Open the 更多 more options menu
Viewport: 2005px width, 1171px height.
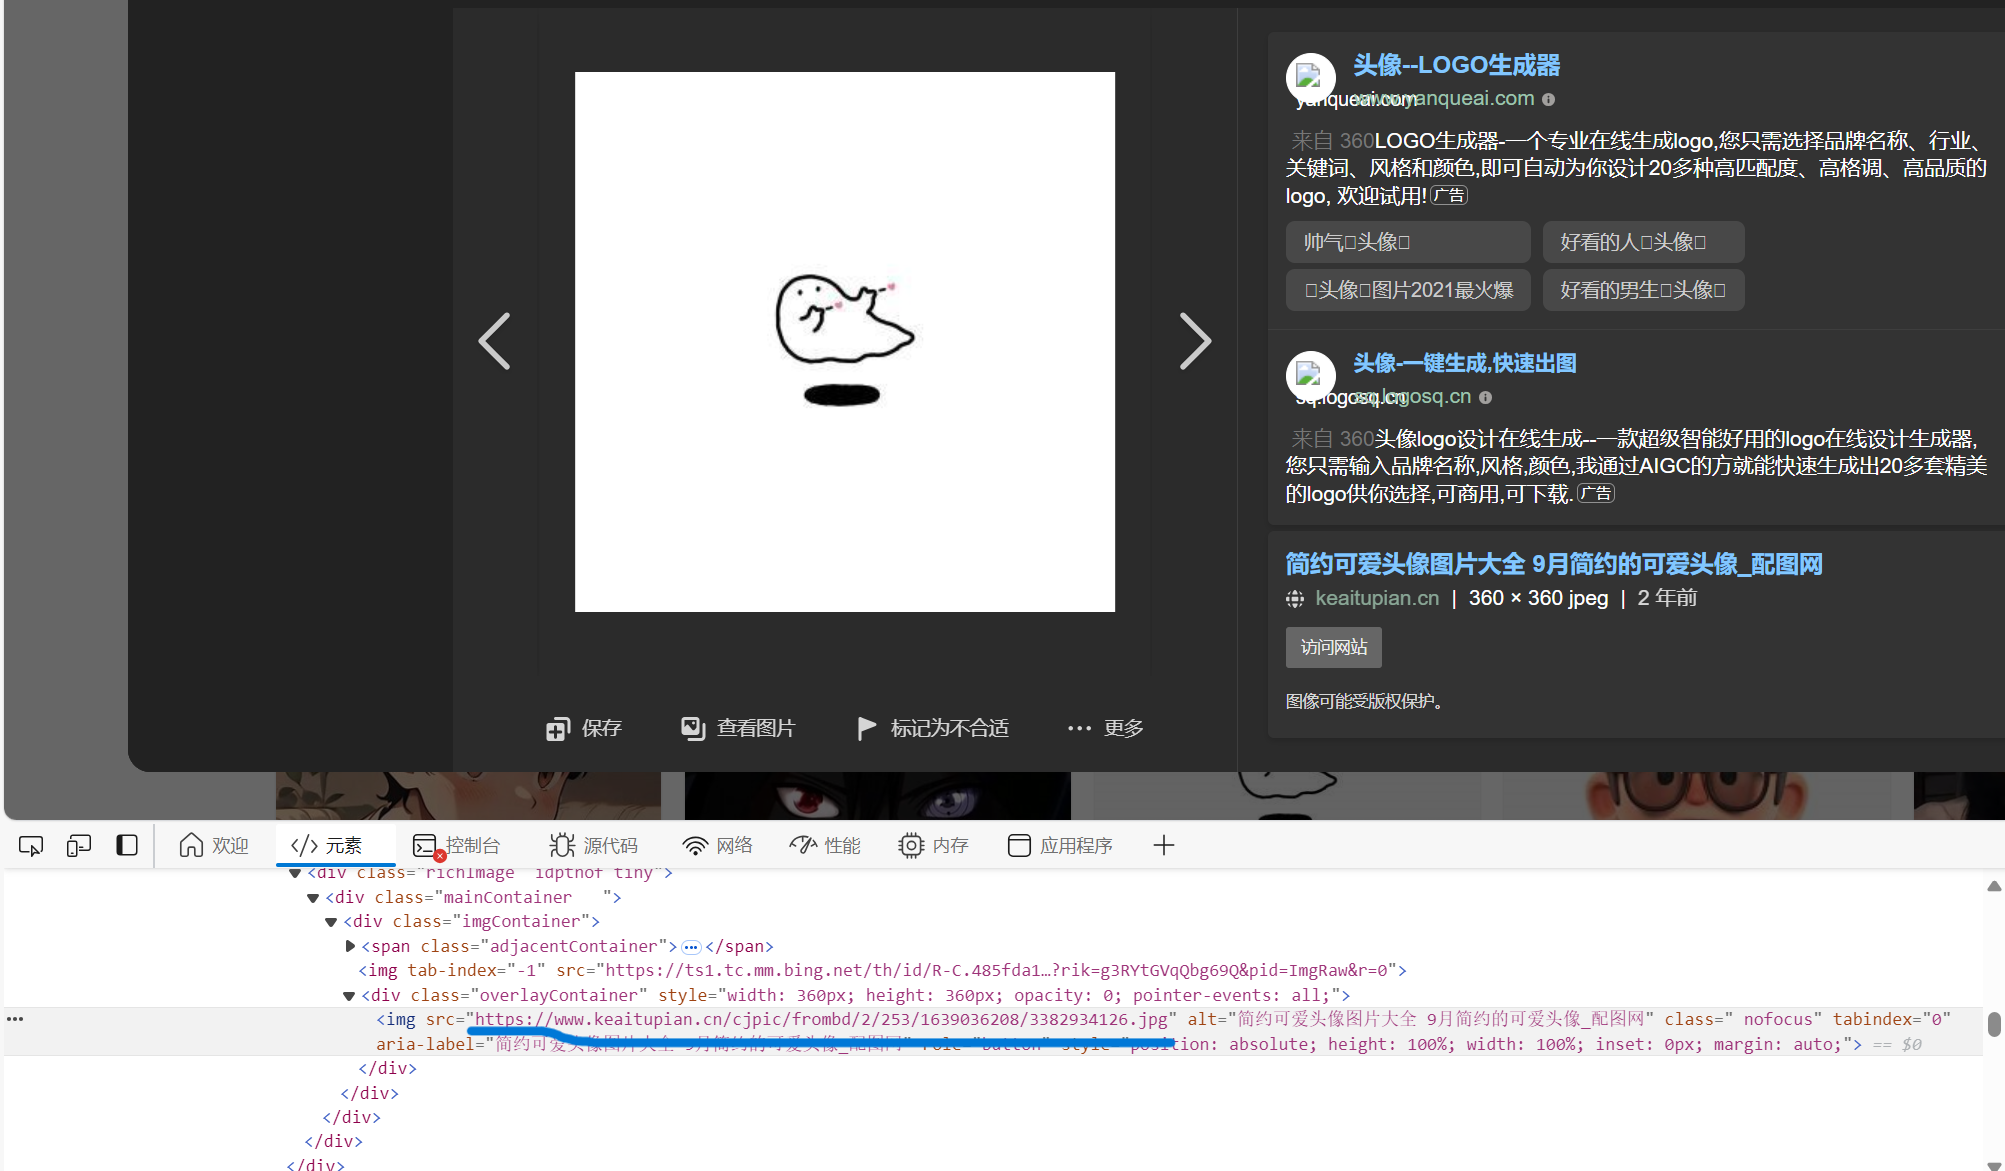(1106, 729)
